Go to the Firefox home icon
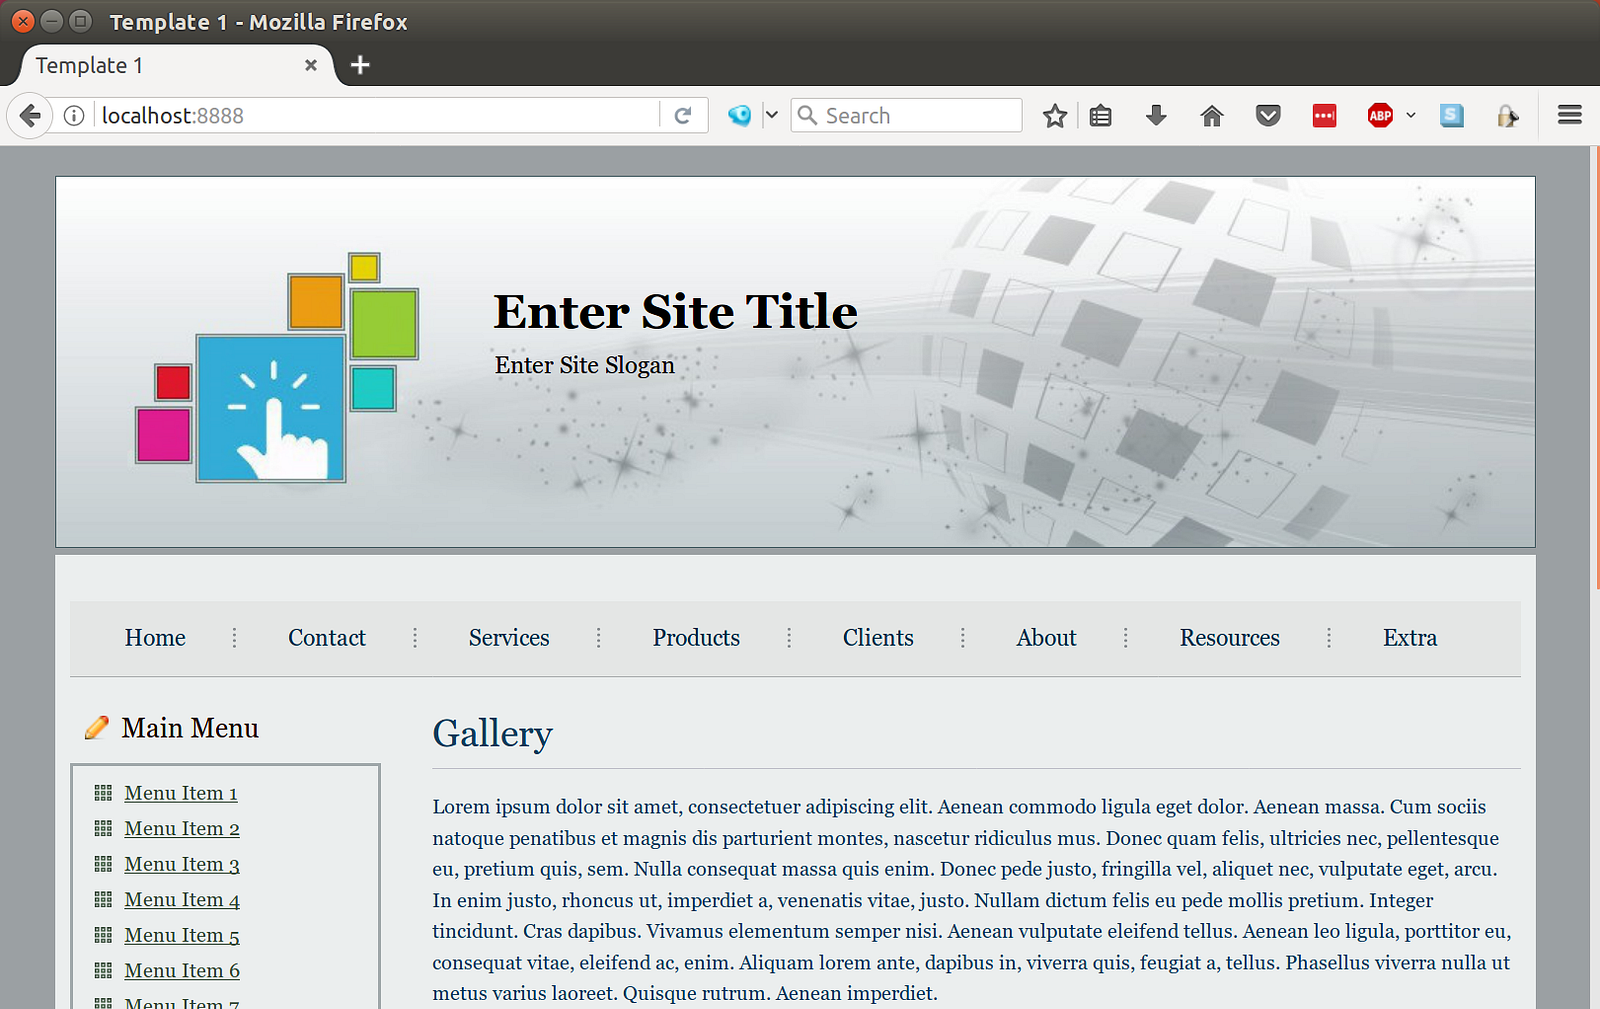 [1212, 116]
